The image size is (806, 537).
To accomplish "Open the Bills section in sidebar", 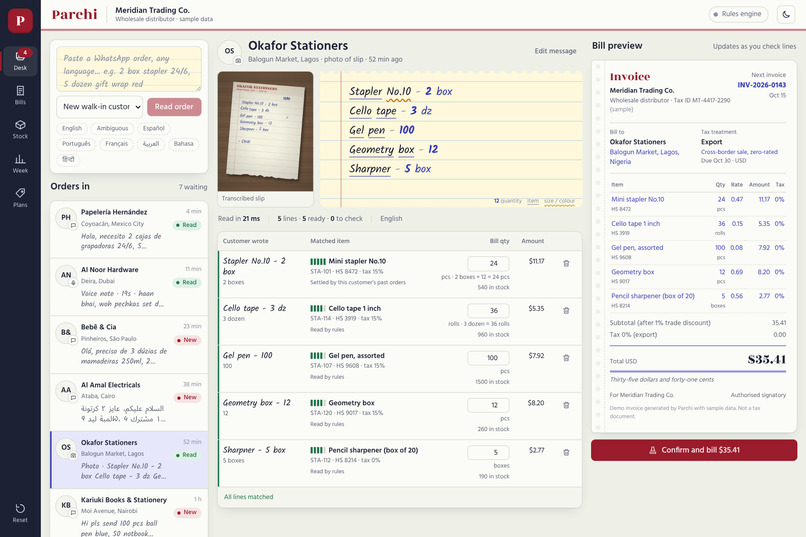I will pyautogui.click(x=20, y=95).
